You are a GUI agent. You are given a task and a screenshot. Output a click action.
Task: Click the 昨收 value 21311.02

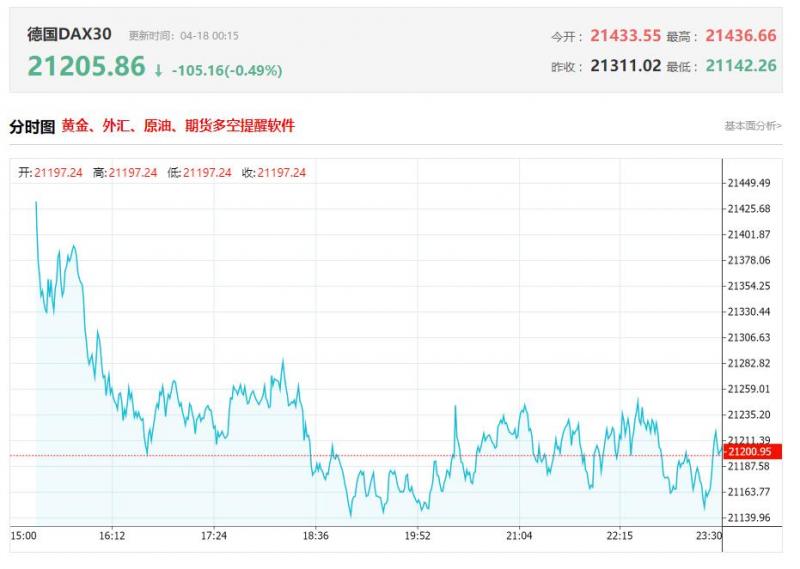(625, 65)
